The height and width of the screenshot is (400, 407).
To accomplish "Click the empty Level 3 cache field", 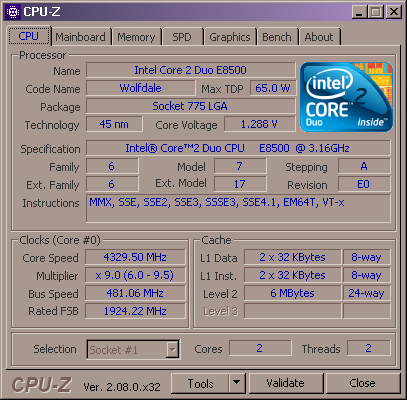I will pos(293,311).
